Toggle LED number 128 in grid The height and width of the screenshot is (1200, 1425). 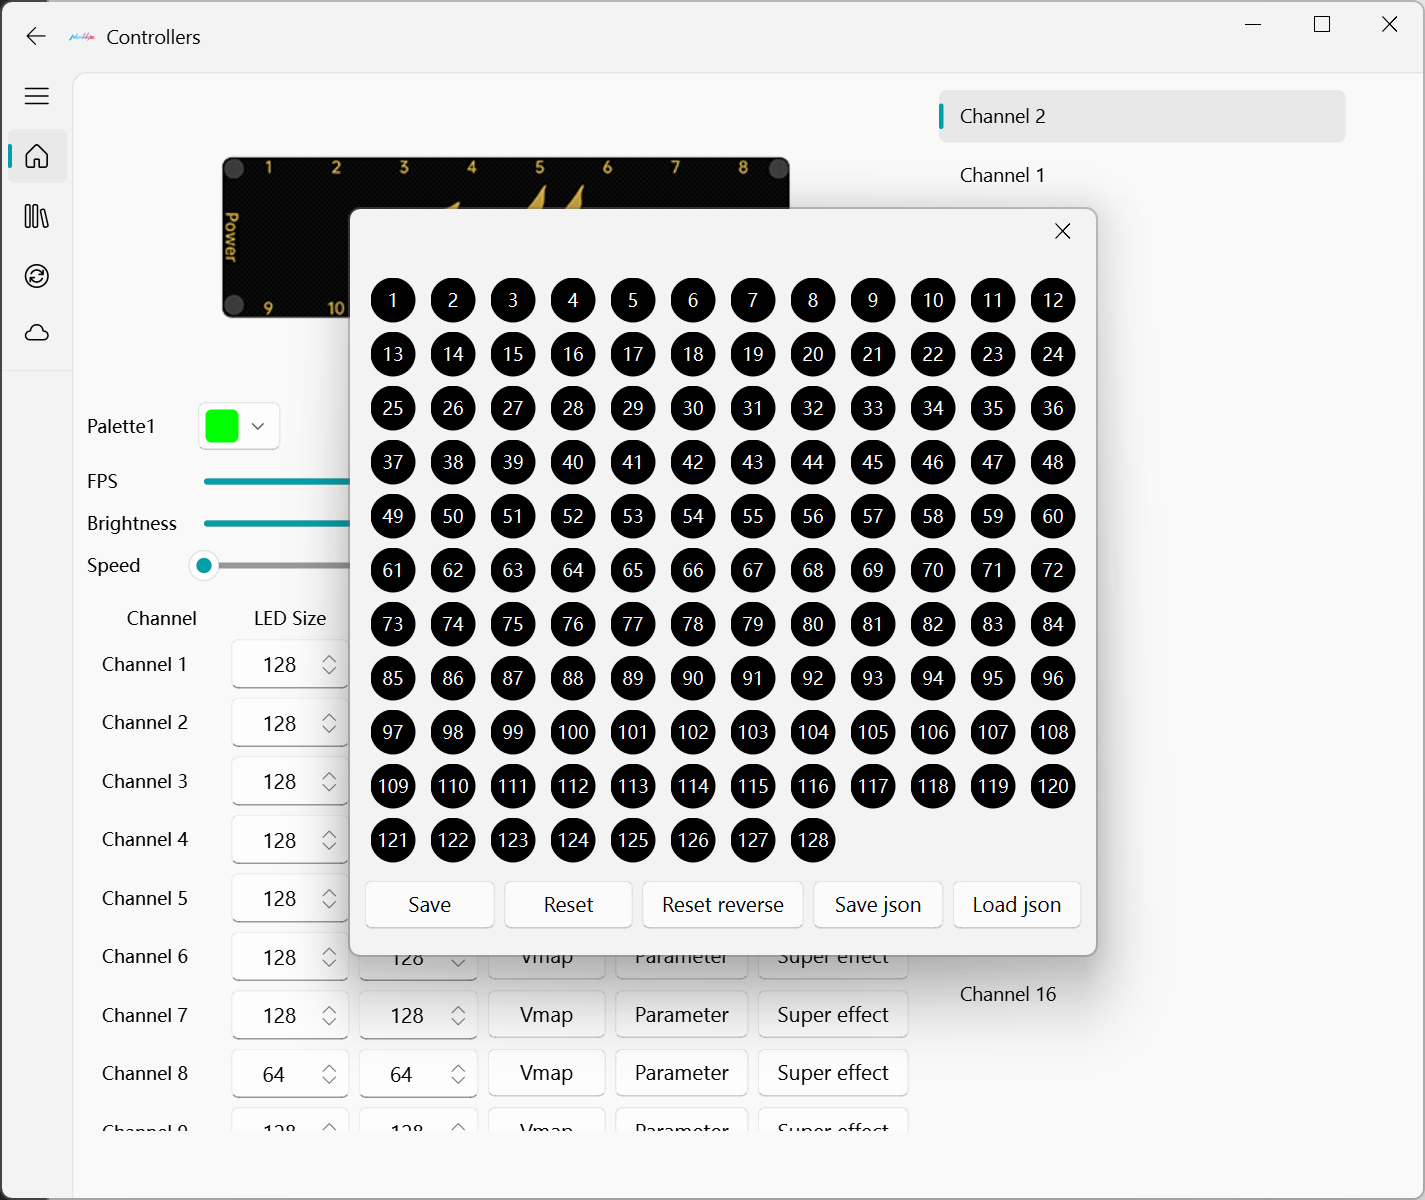point(813,840)
